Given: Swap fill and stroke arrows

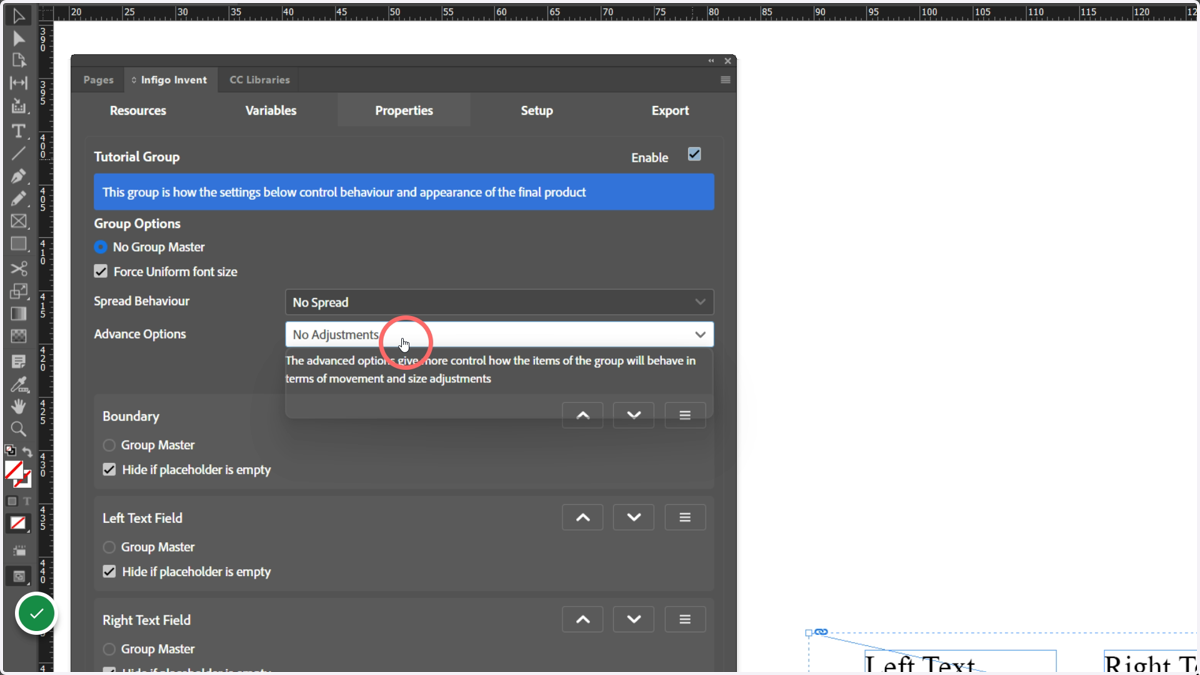Looking at the screenshot, I should click(x=27, y=451).
